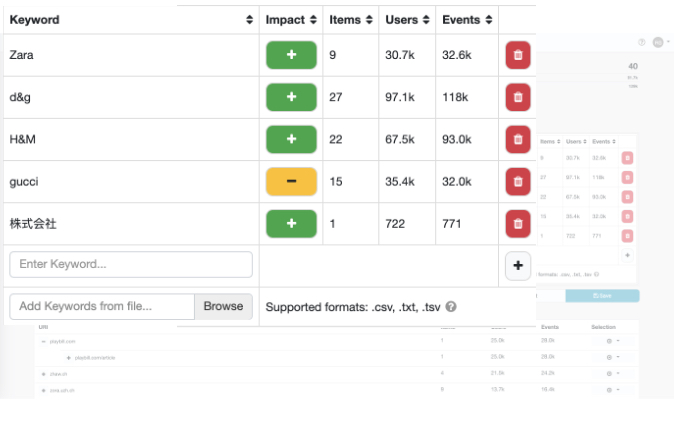Delete the H&M keyword with its trash icon
This screenshot has width=674, height=432.
tap(518, 139)
